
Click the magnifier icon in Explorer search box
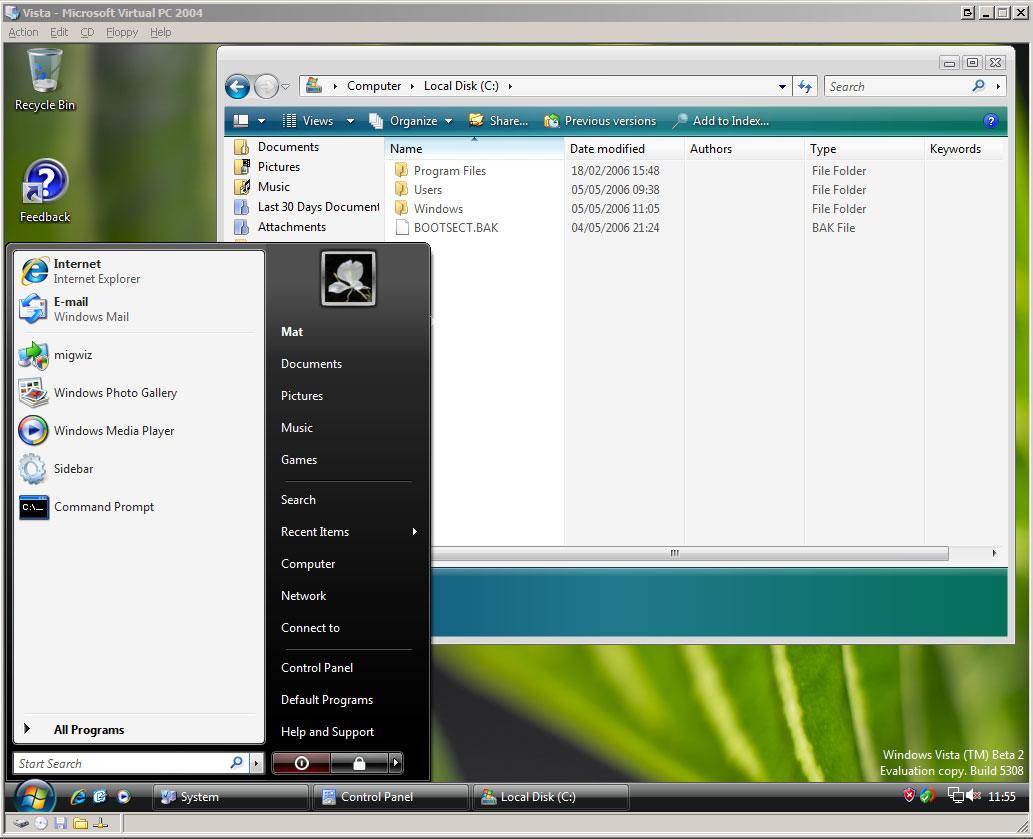[x=978, y=86]
